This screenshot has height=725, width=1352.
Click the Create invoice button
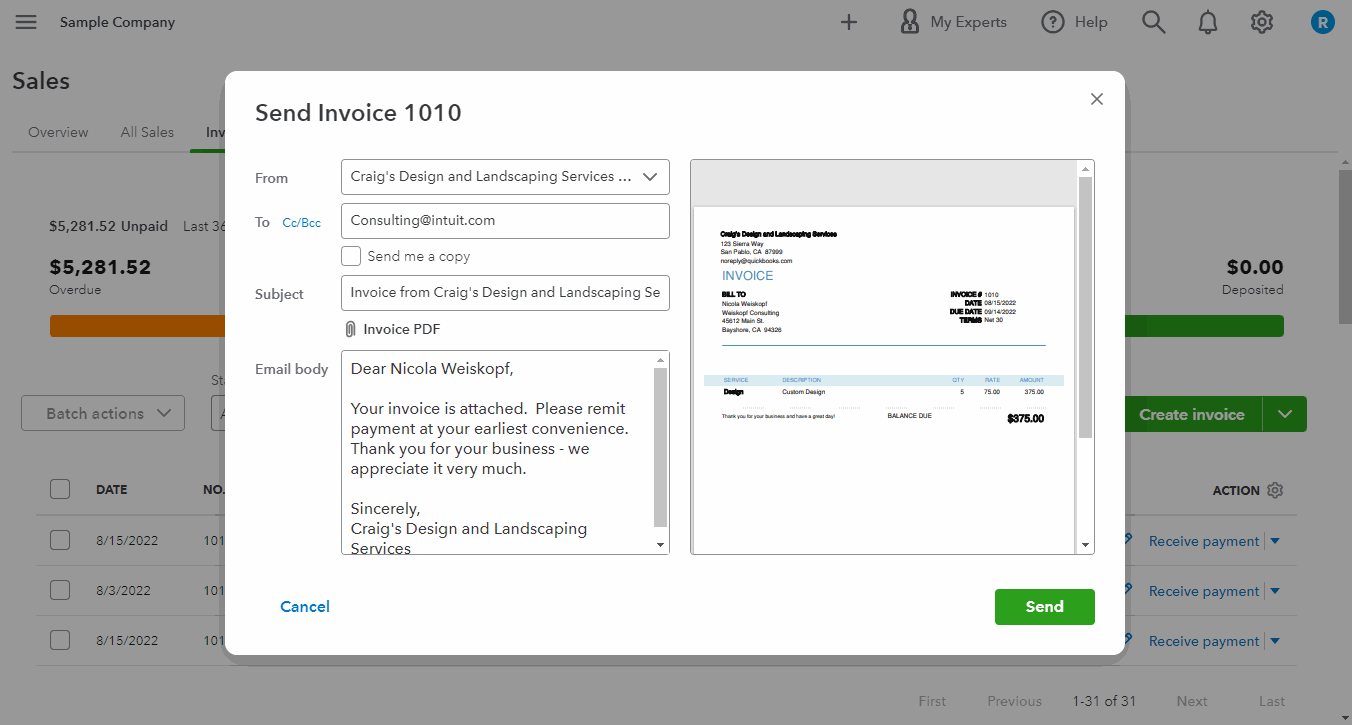click(x=1192, y=414)
